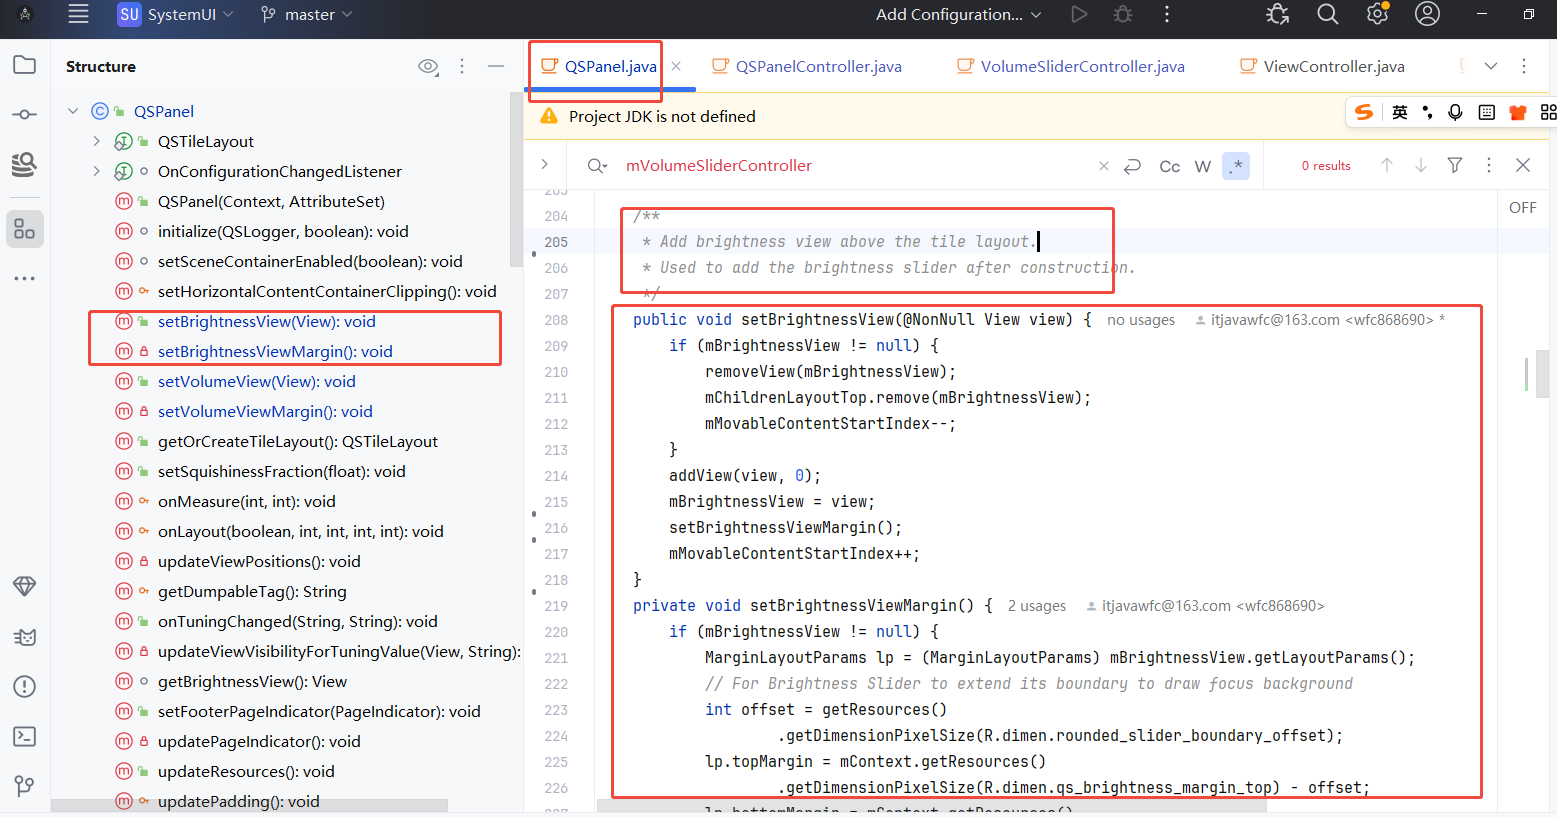Click the Project JDK not defined banner

[x=662, y=116]
